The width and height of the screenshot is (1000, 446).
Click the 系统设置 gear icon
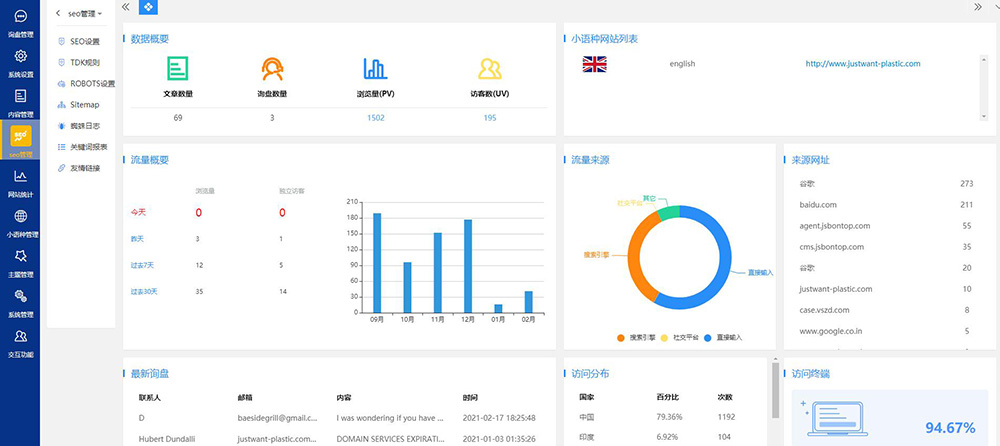tap(20, 62)
